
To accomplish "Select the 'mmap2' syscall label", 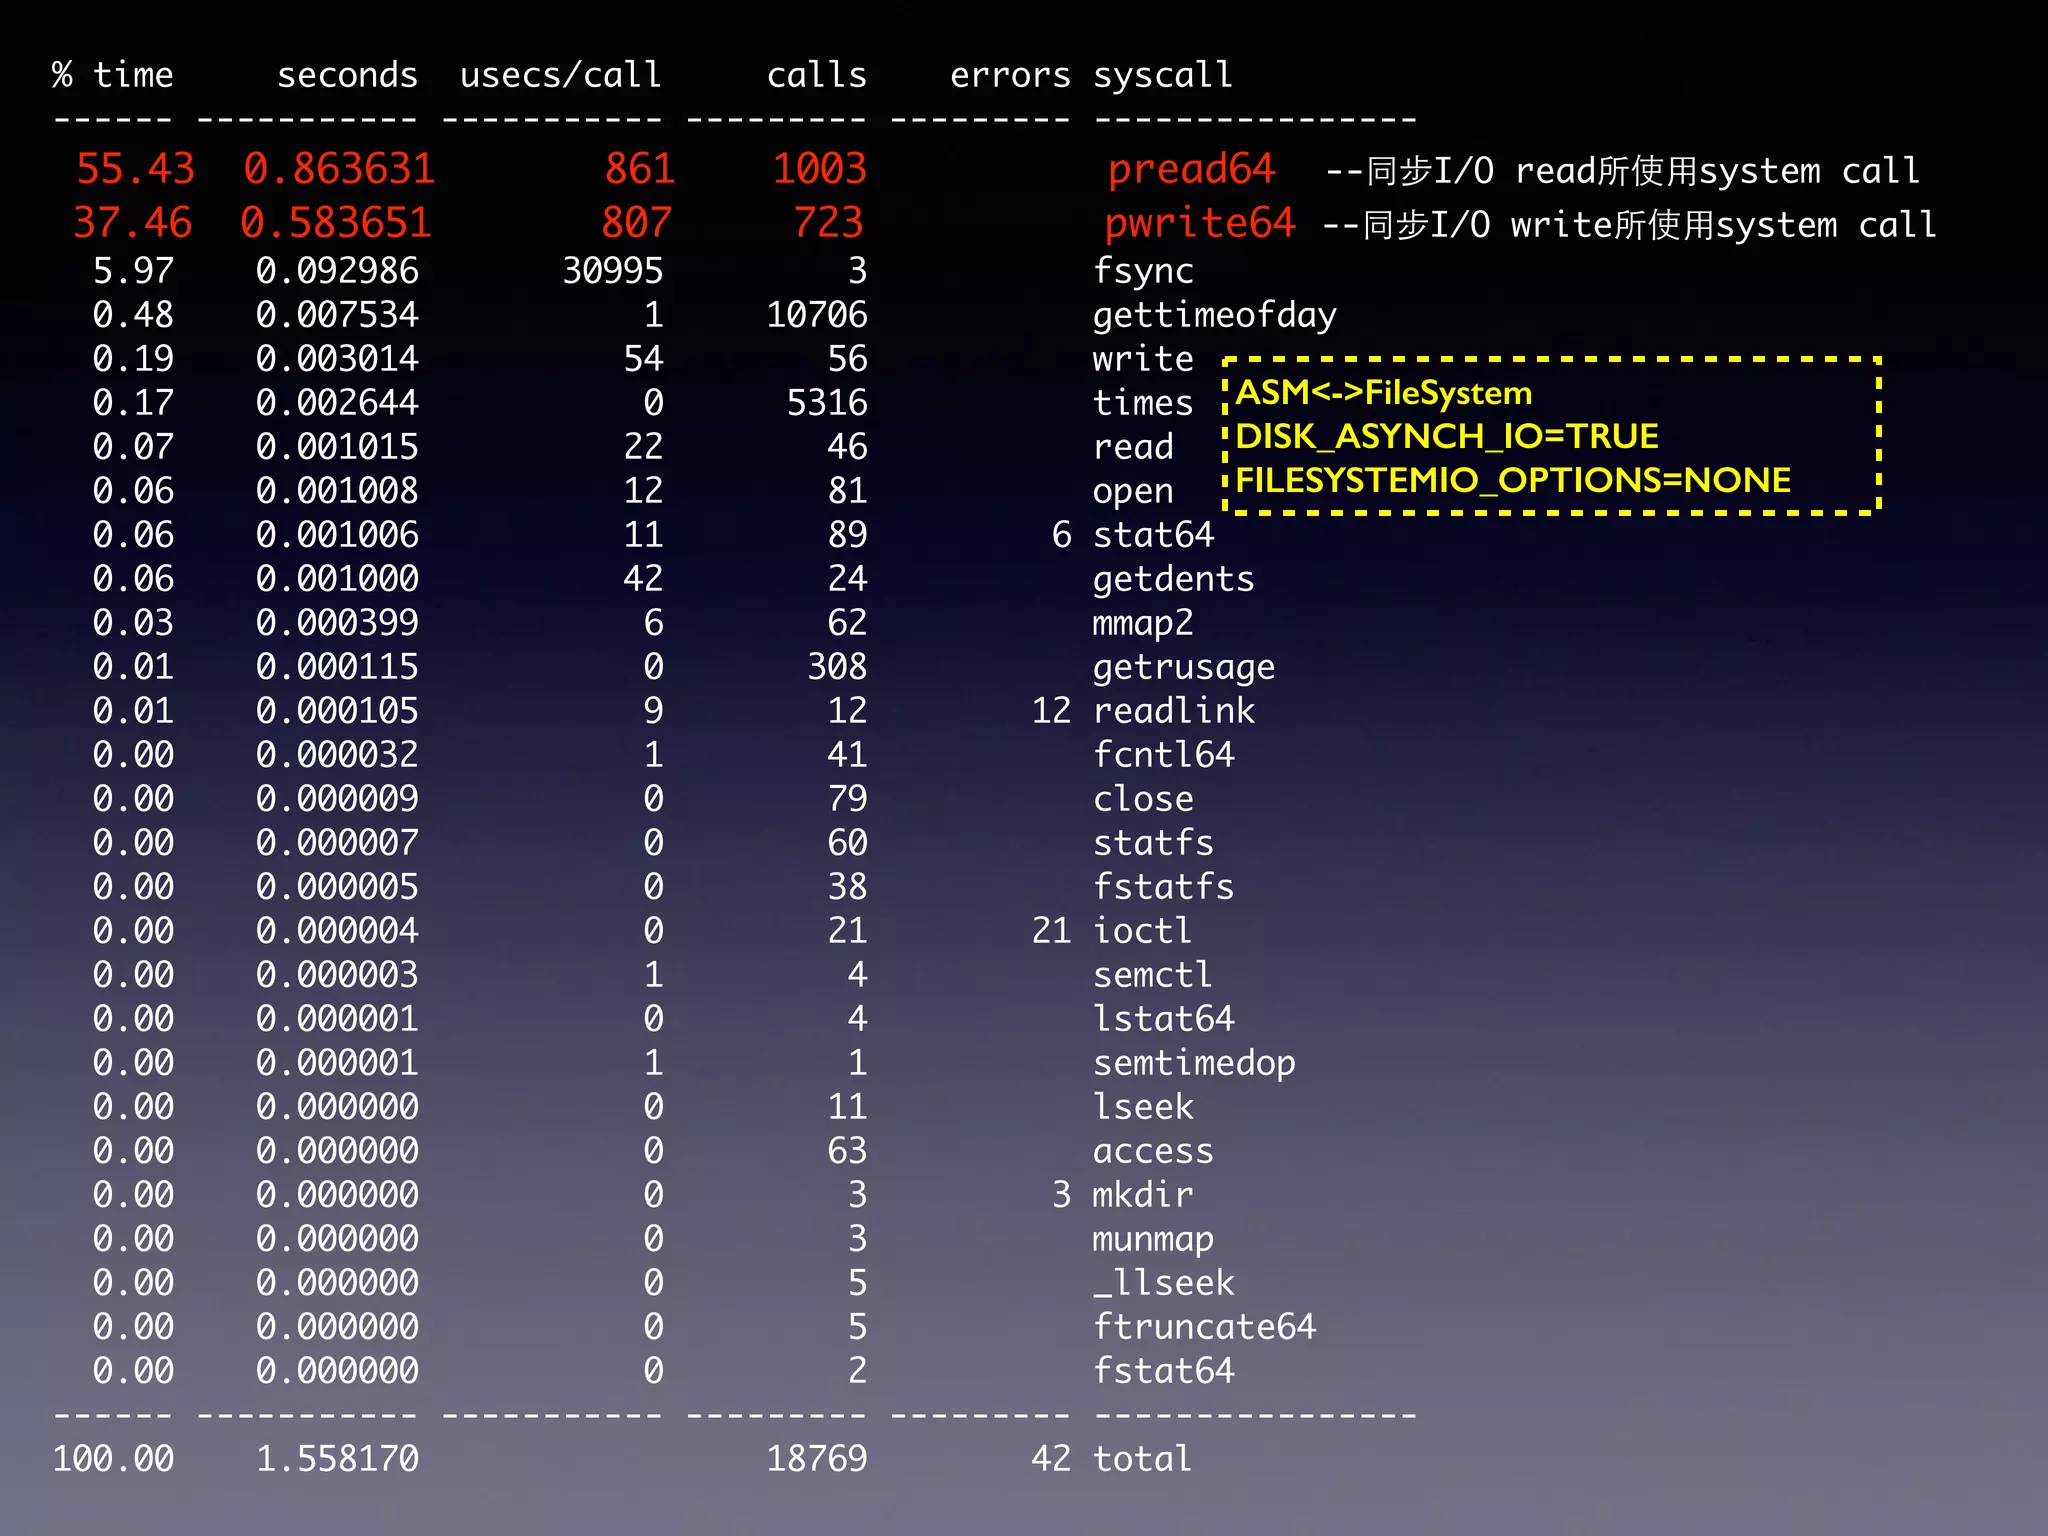I will point(1143,623).
